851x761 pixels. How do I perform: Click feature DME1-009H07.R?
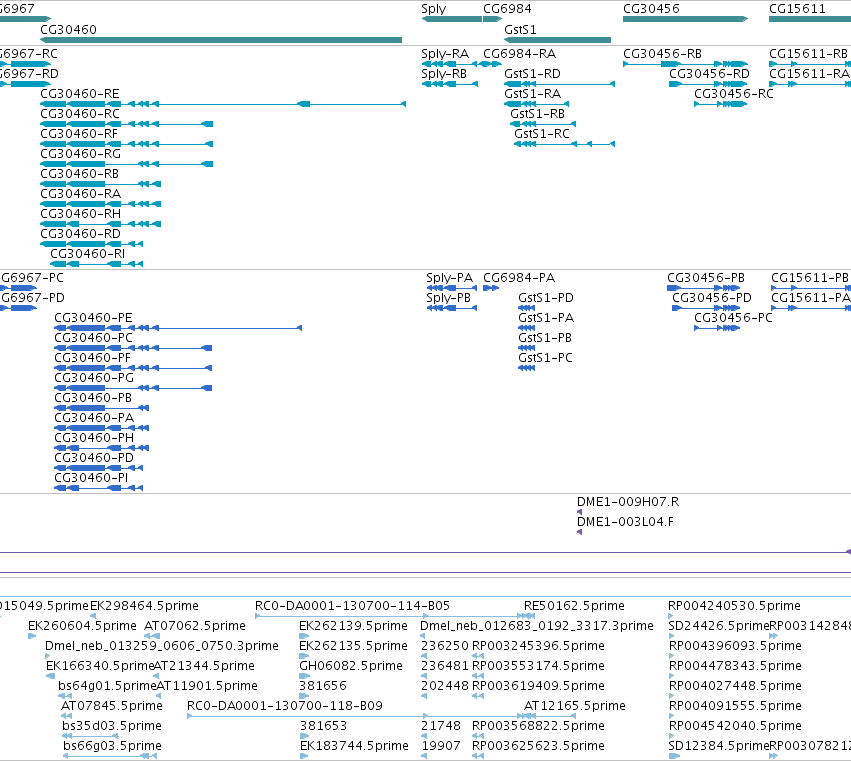coord(628,503)
